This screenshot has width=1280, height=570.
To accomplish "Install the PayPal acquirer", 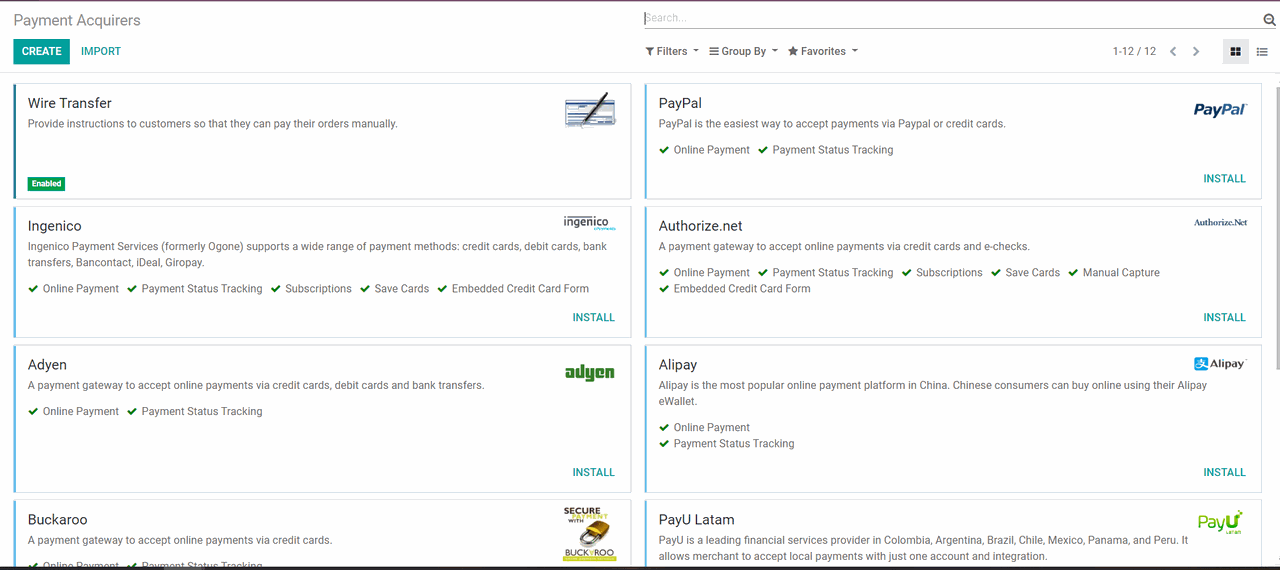I will point(1224,179).
